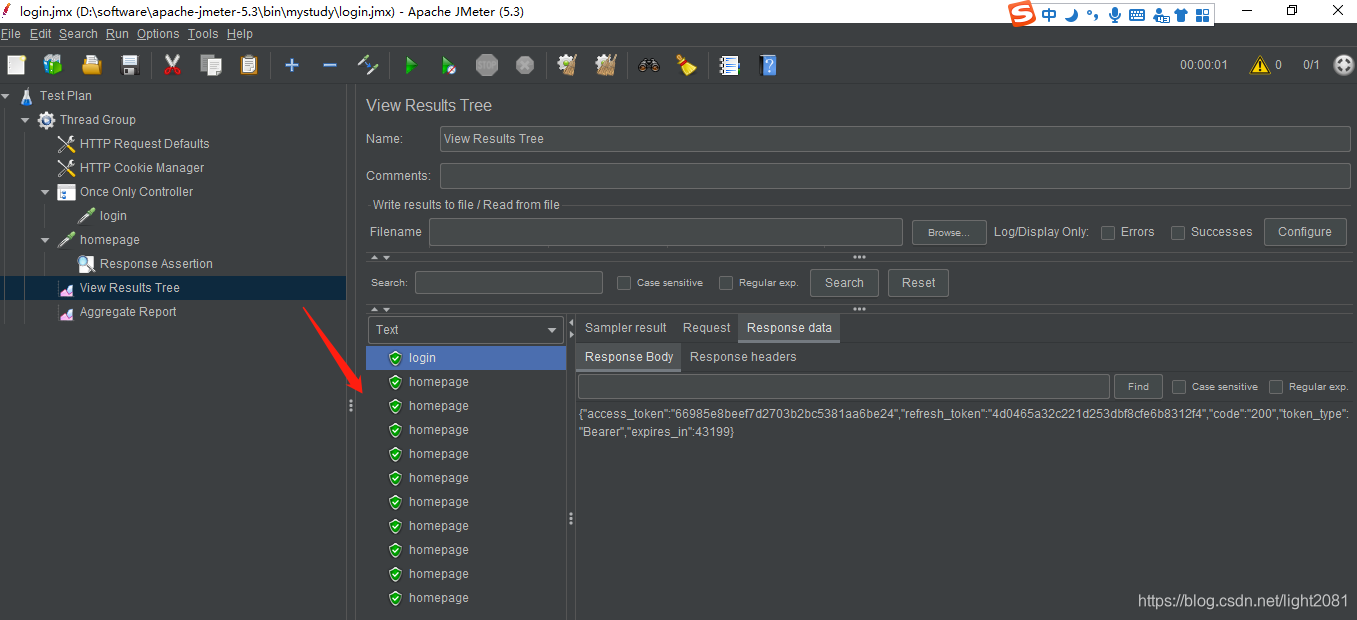This screenshot has width=1357, height=620.
Task: Click the New test plan icon
Action: [x=16, y=65]
